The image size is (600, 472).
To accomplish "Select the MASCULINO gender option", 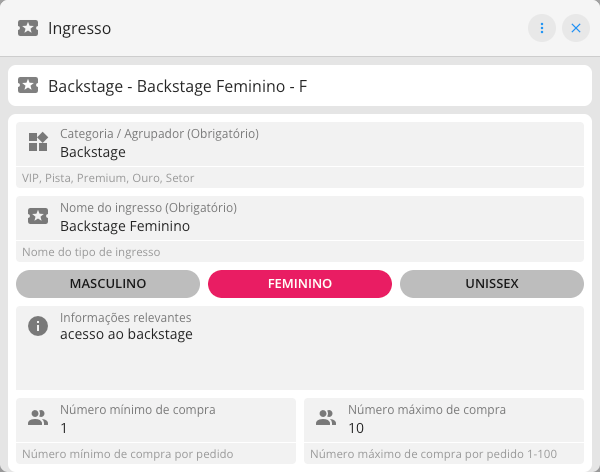I will 108,284.
